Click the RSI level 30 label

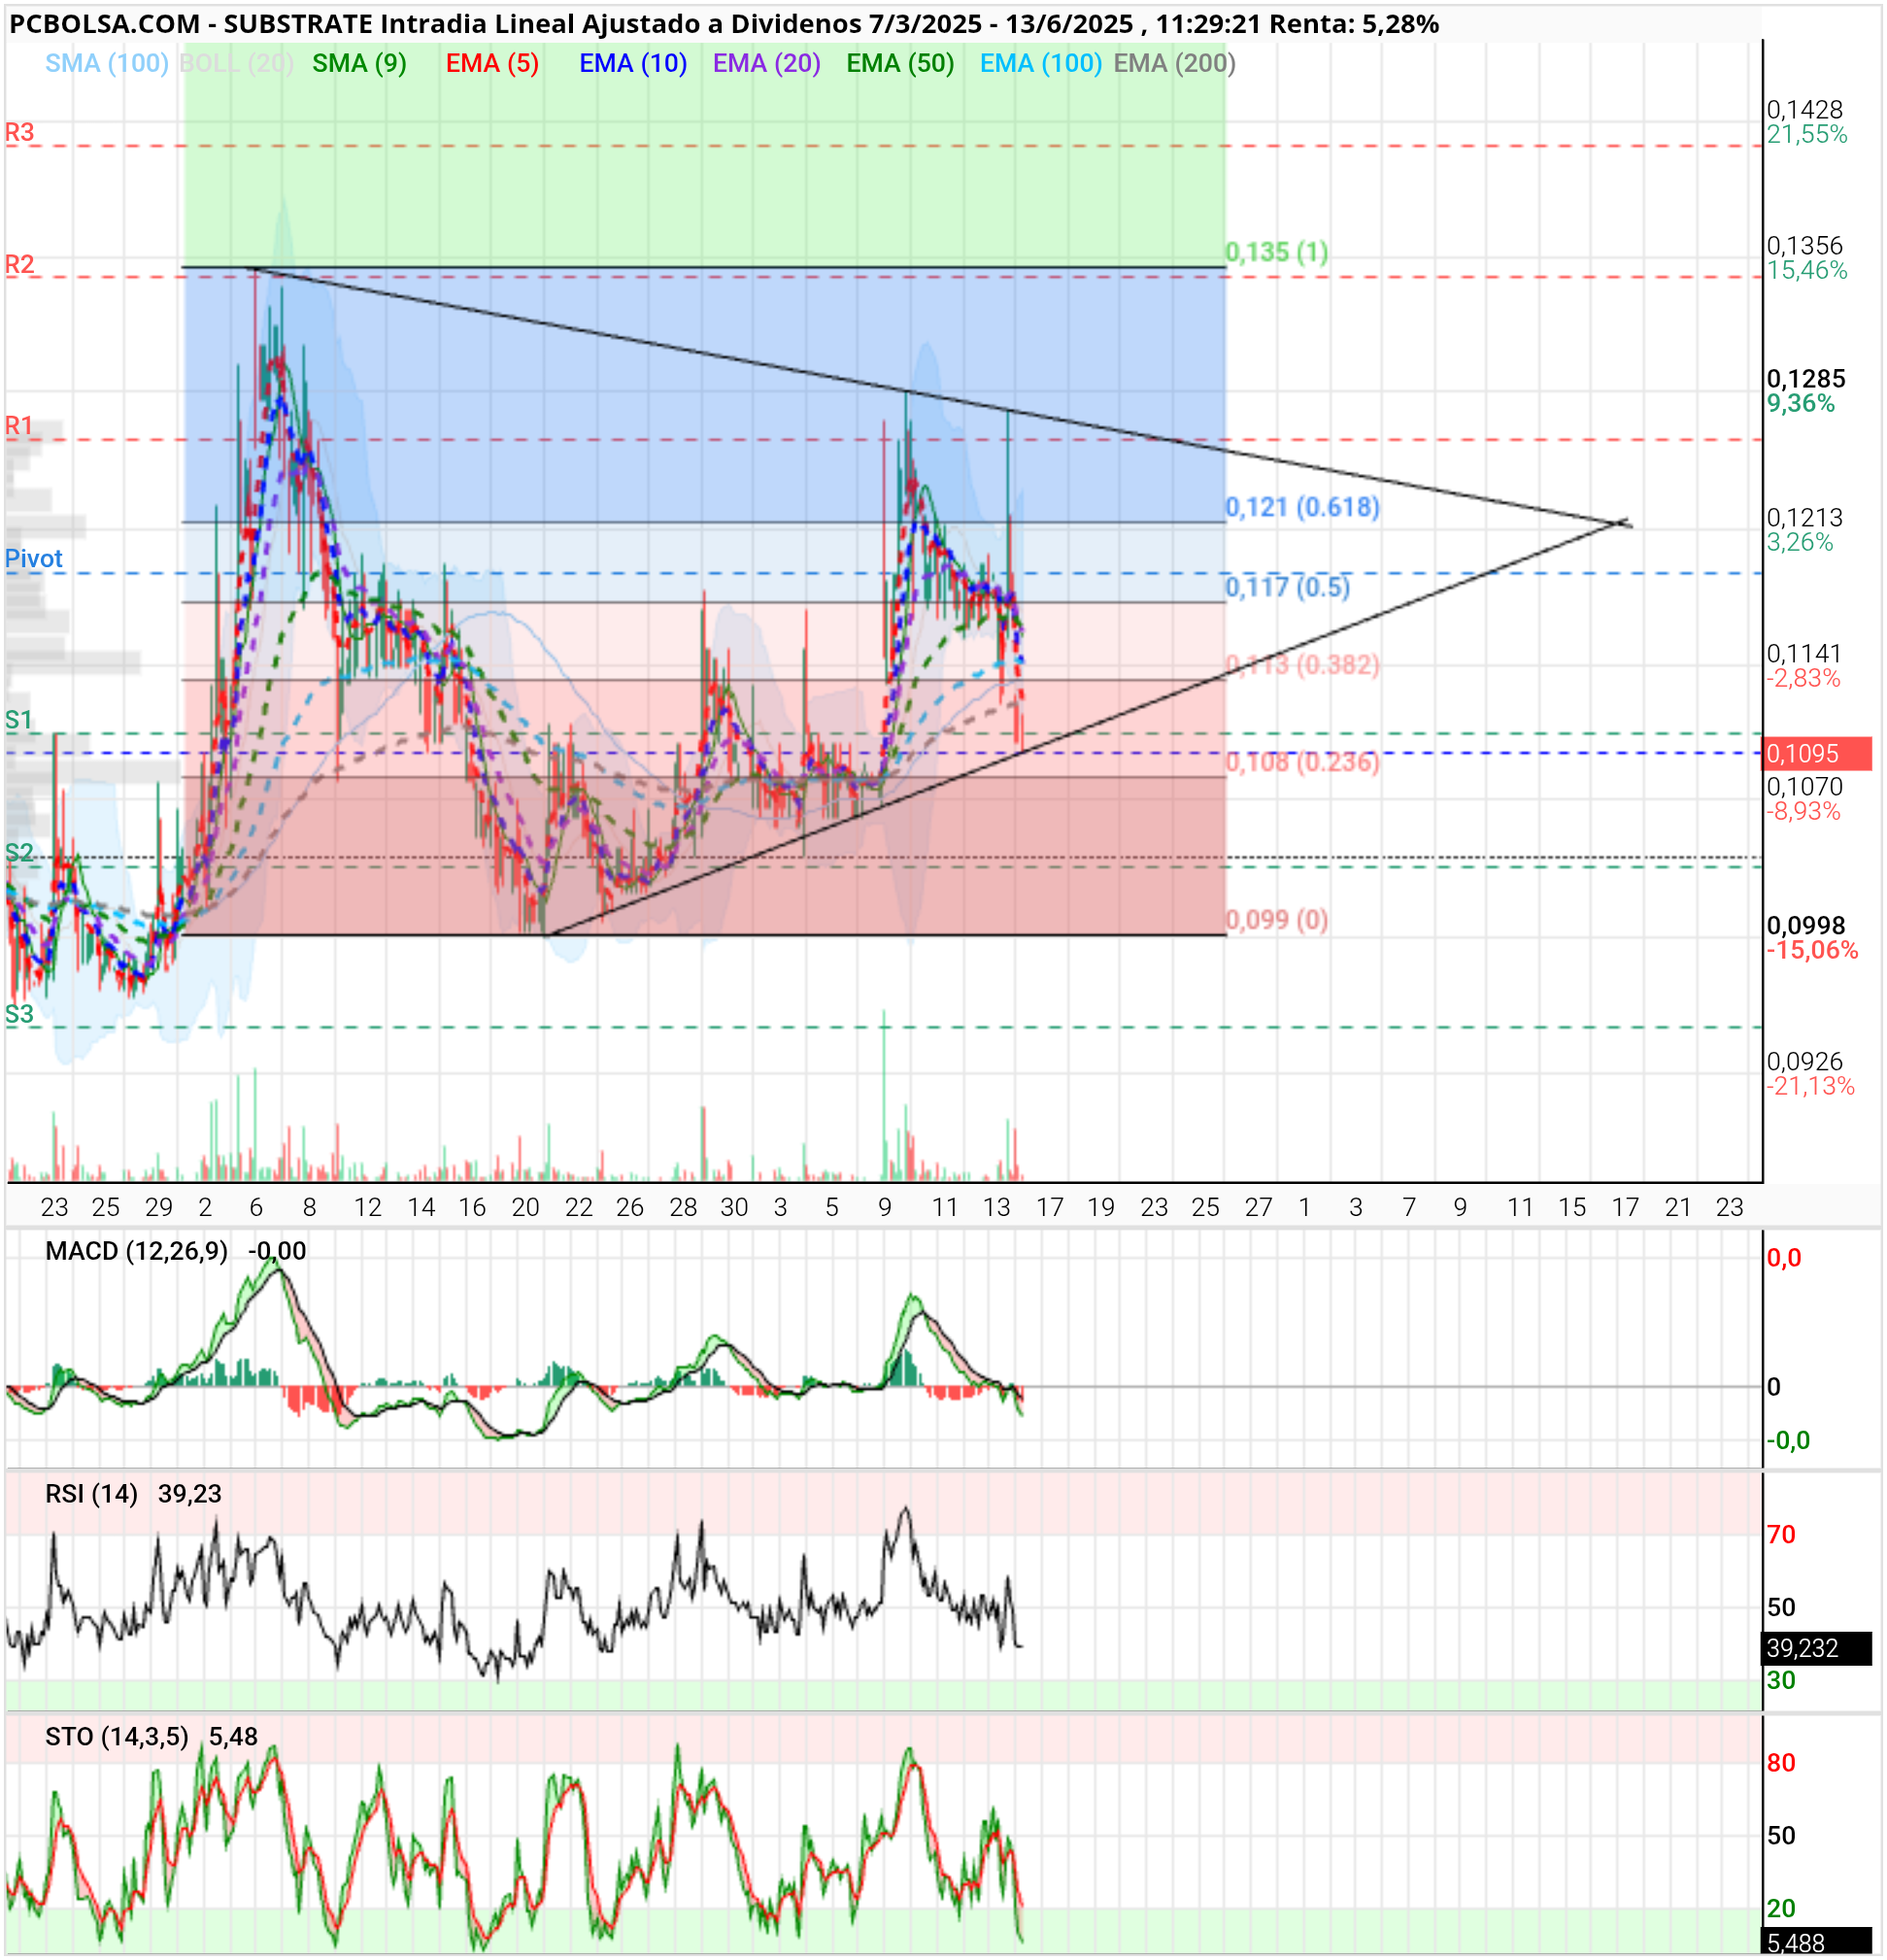pos(1780,1681)
